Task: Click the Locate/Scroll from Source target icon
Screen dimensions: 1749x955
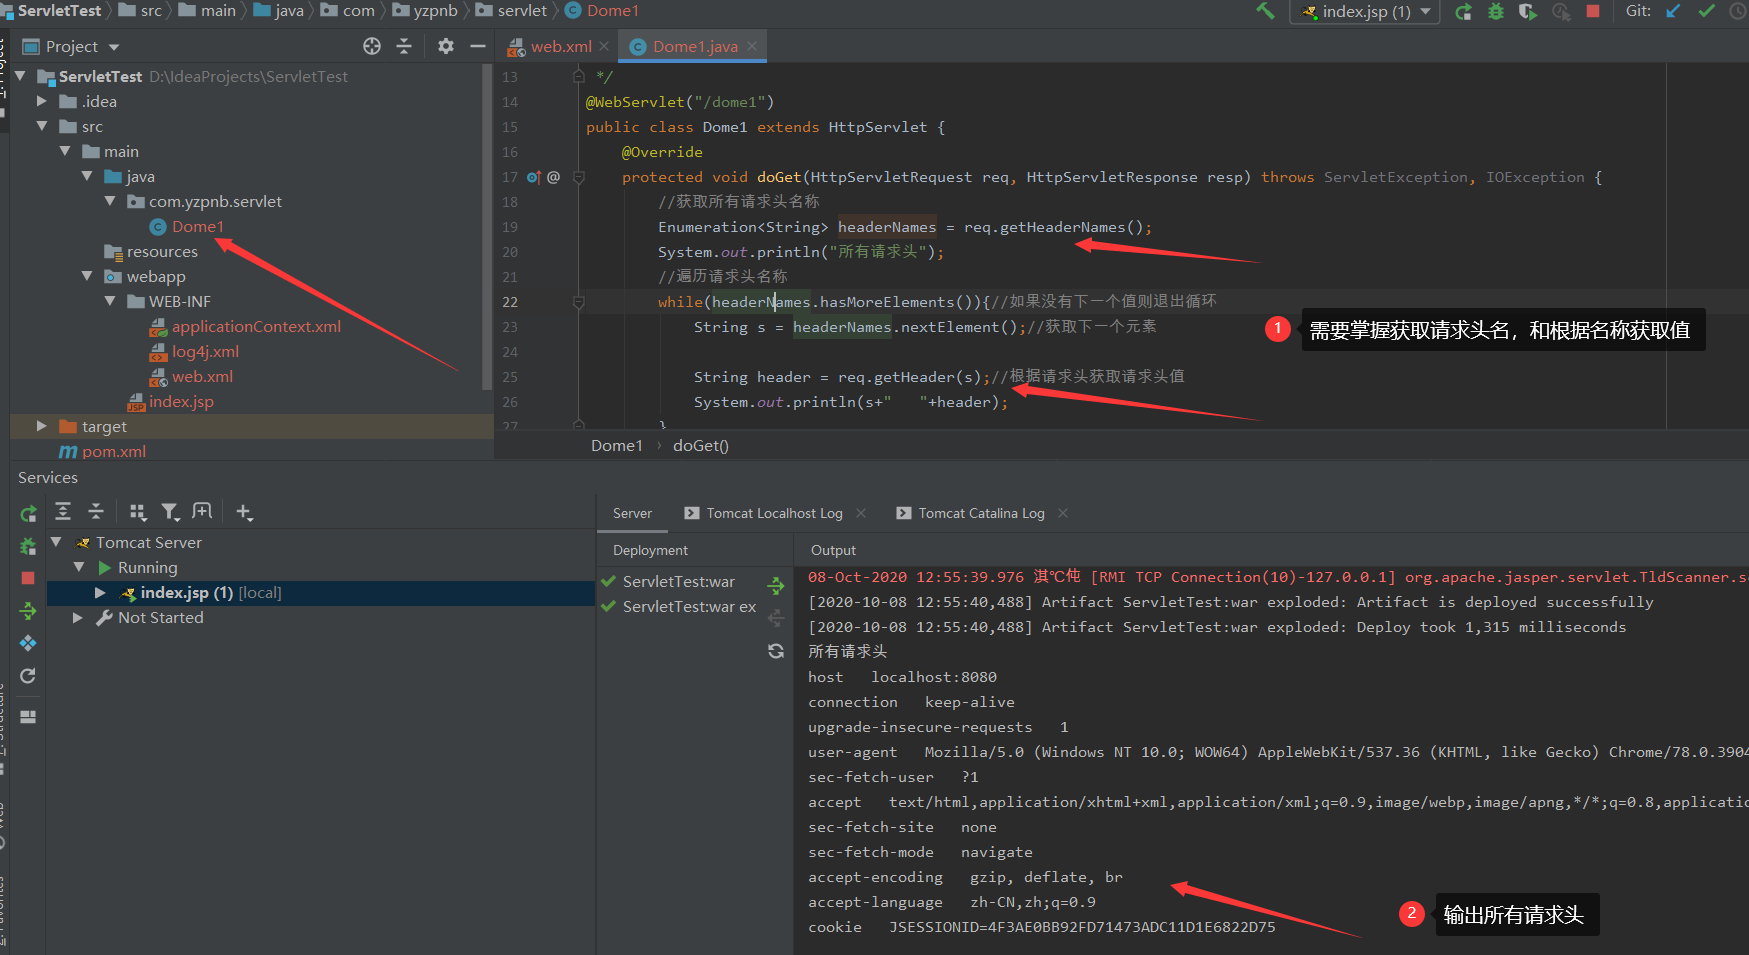Action: (372, 46)
